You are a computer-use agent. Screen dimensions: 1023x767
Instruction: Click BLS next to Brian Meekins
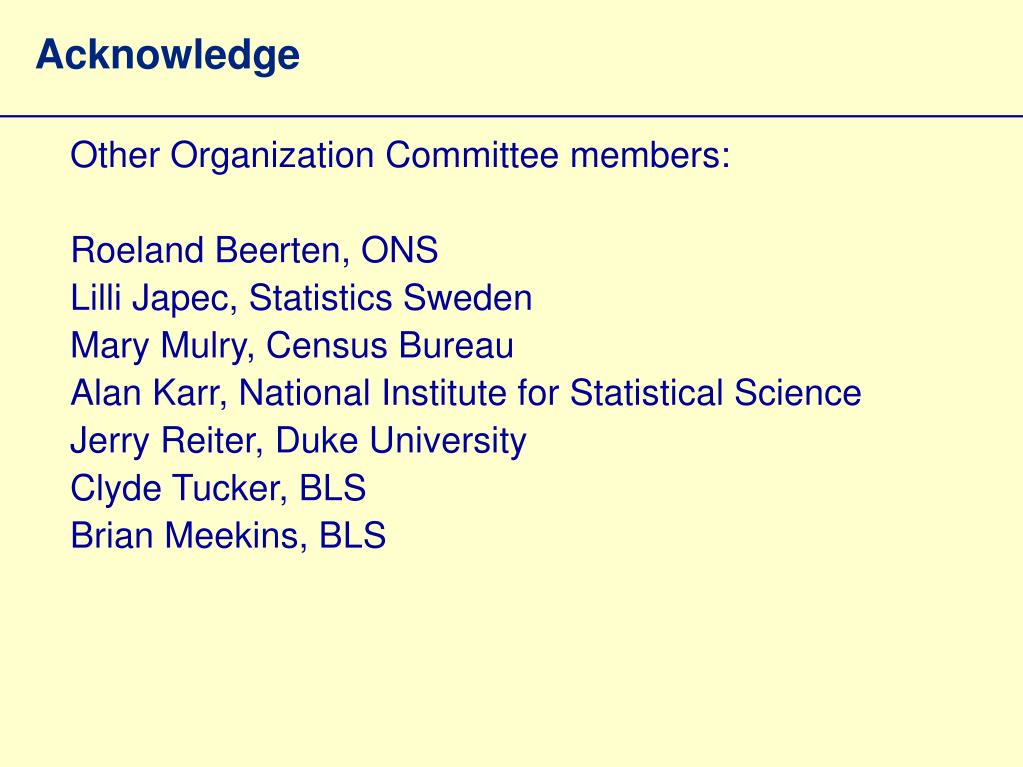tap(352, 535)
